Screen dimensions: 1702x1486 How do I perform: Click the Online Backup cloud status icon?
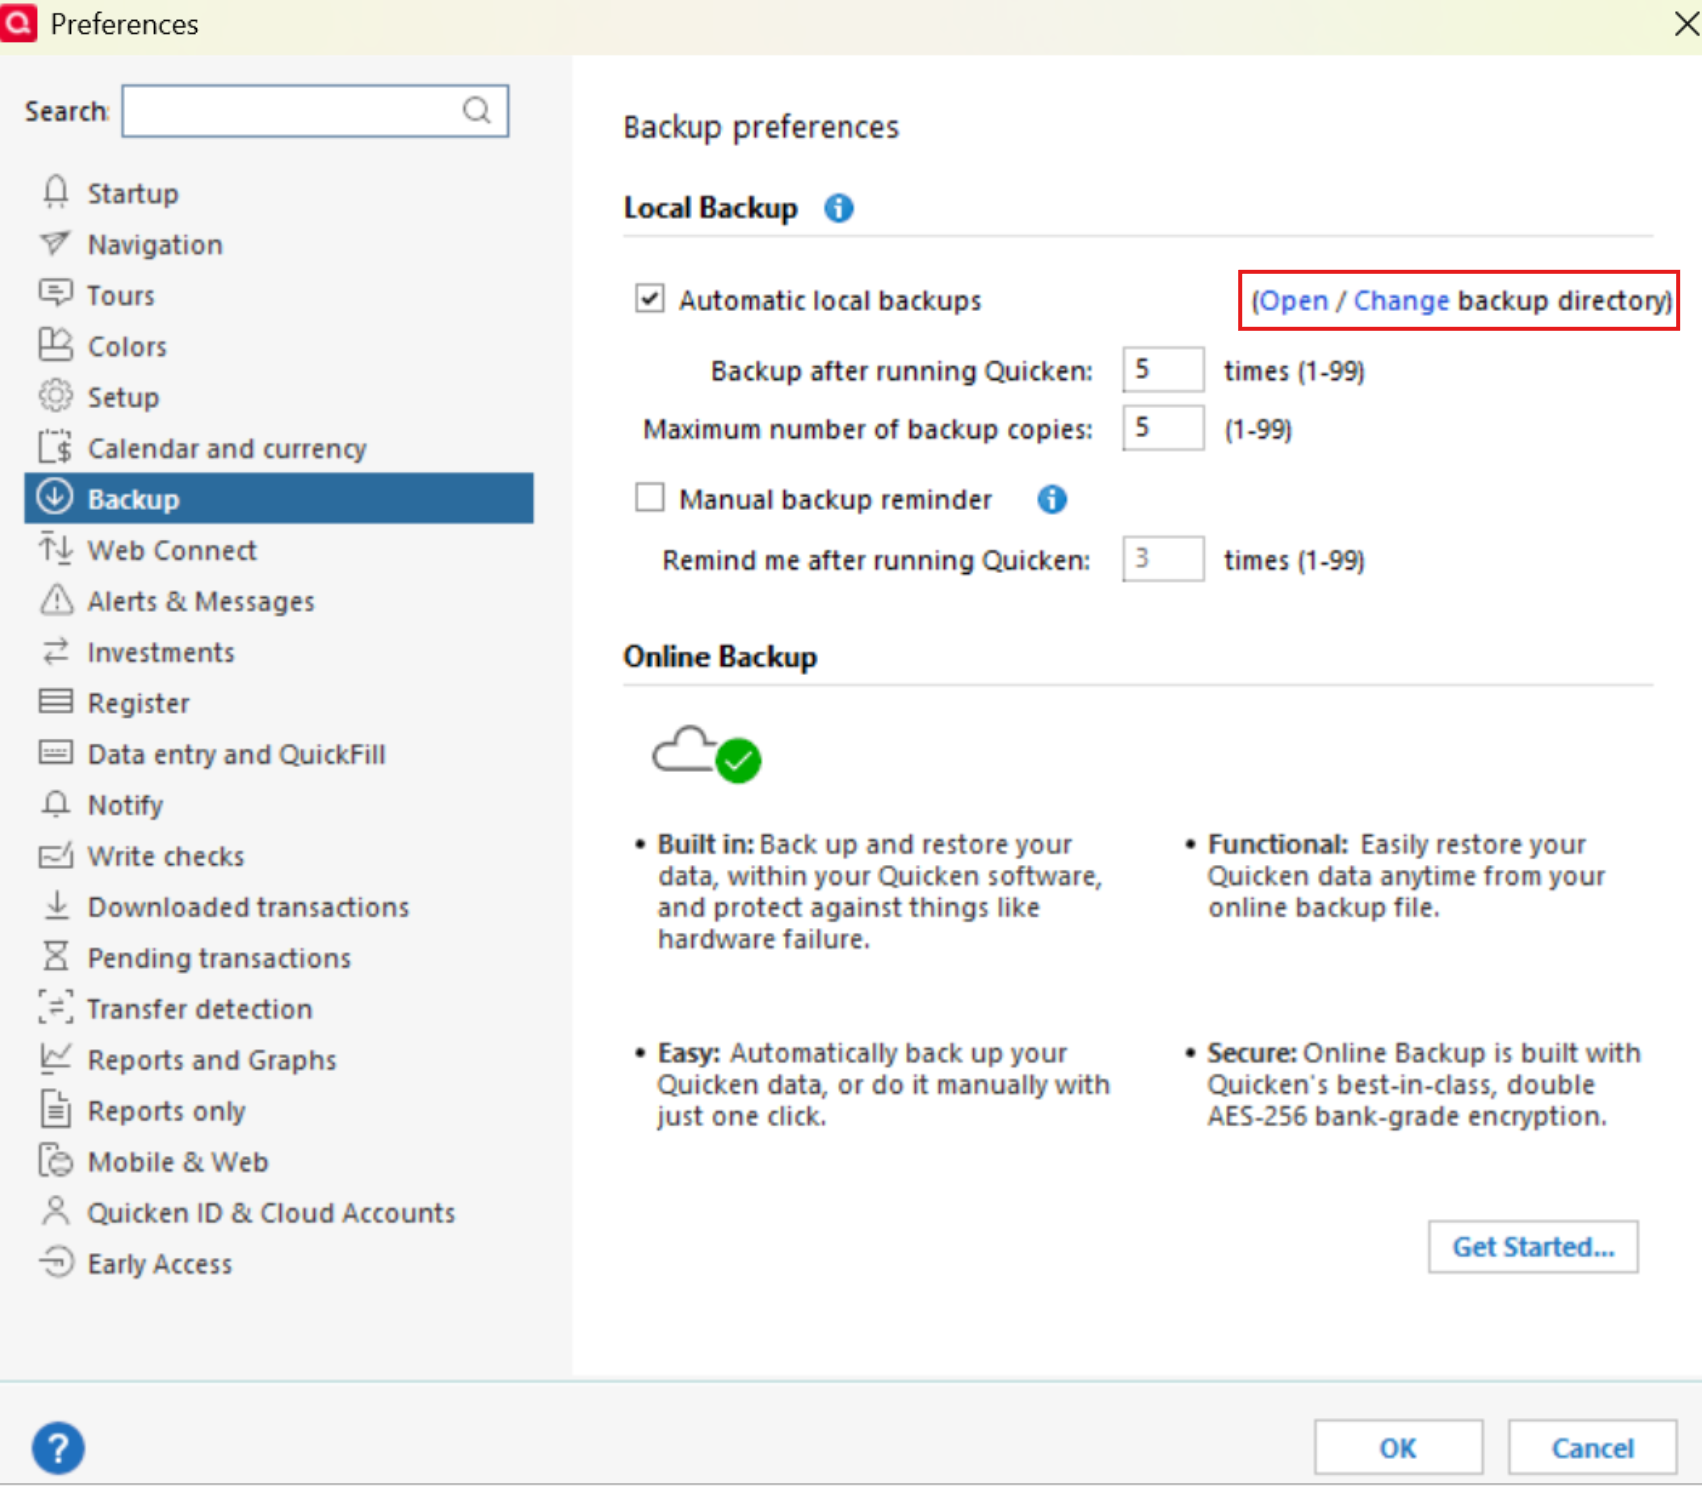[x=707, y=755]
